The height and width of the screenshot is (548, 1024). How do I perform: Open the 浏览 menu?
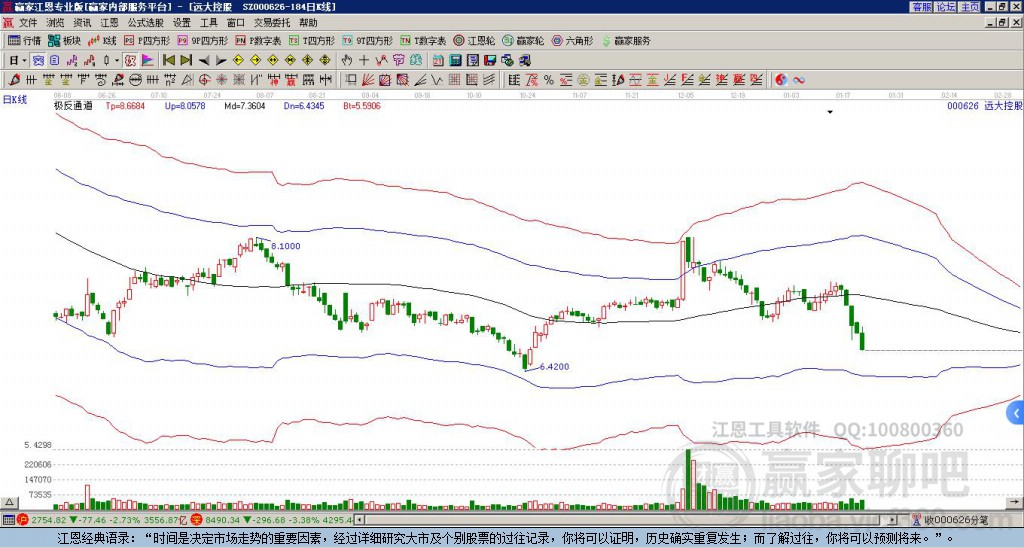[56, 23]
